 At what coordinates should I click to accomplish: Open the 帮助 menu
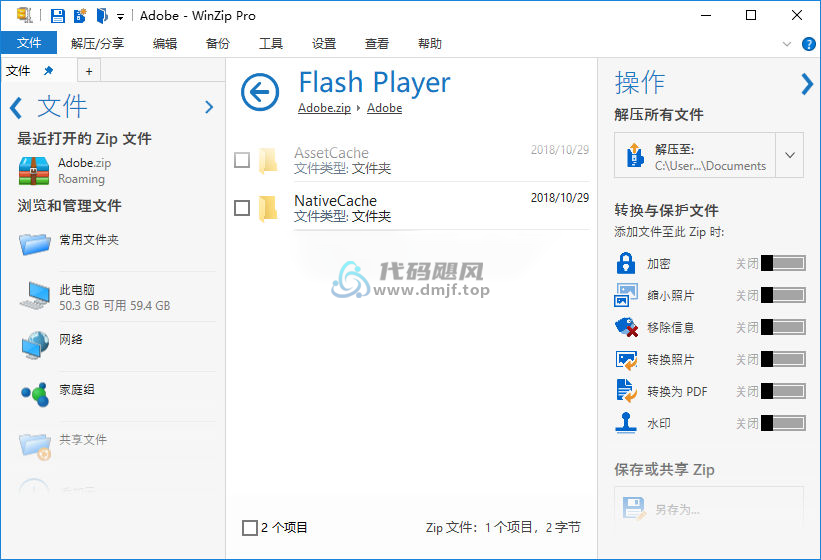coord(430,43)
